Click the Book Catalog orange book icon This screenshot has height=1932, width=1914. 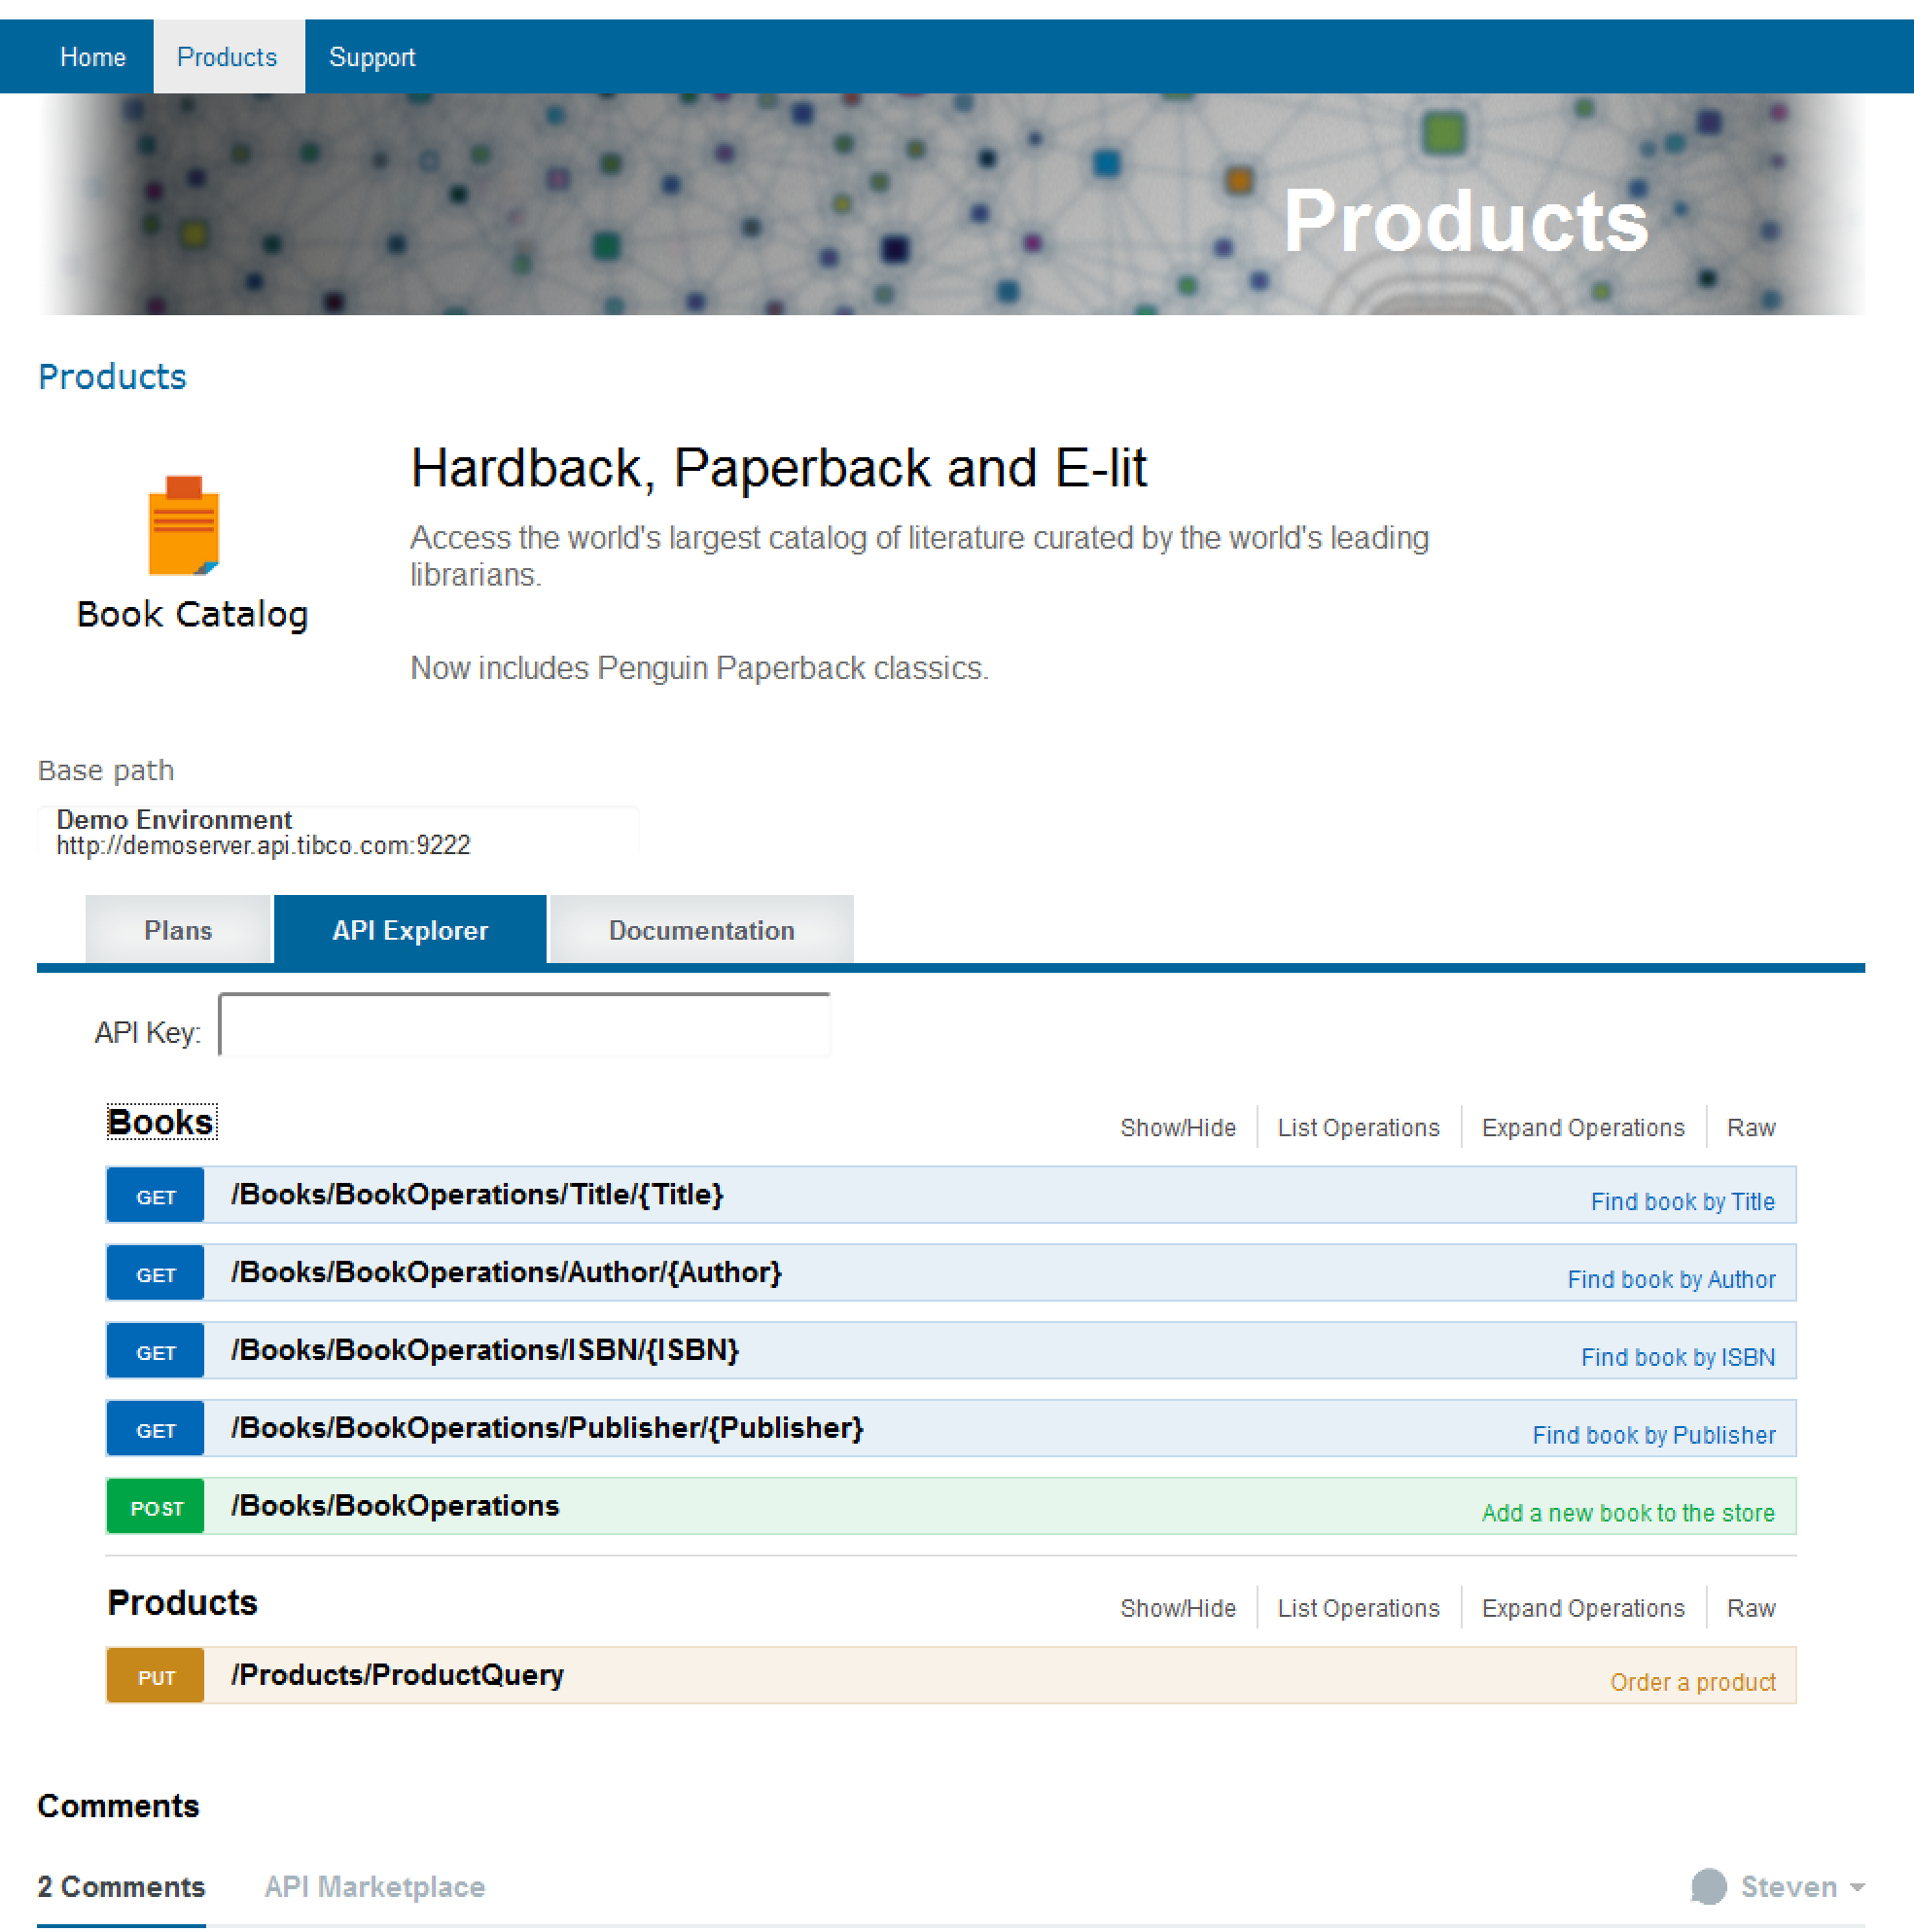click(184, 525)
